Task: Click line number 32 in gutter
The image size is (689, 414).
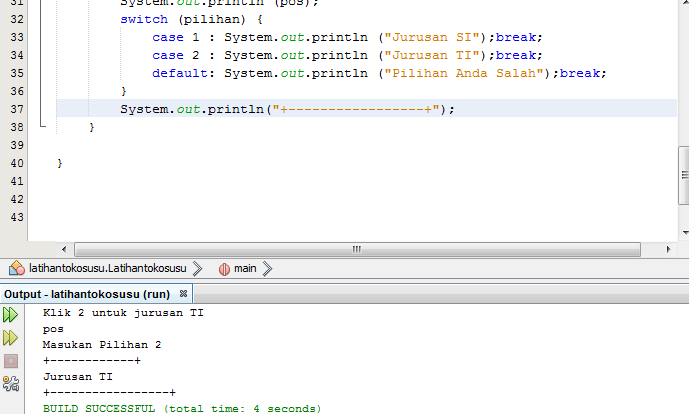Action: [17, 19]
